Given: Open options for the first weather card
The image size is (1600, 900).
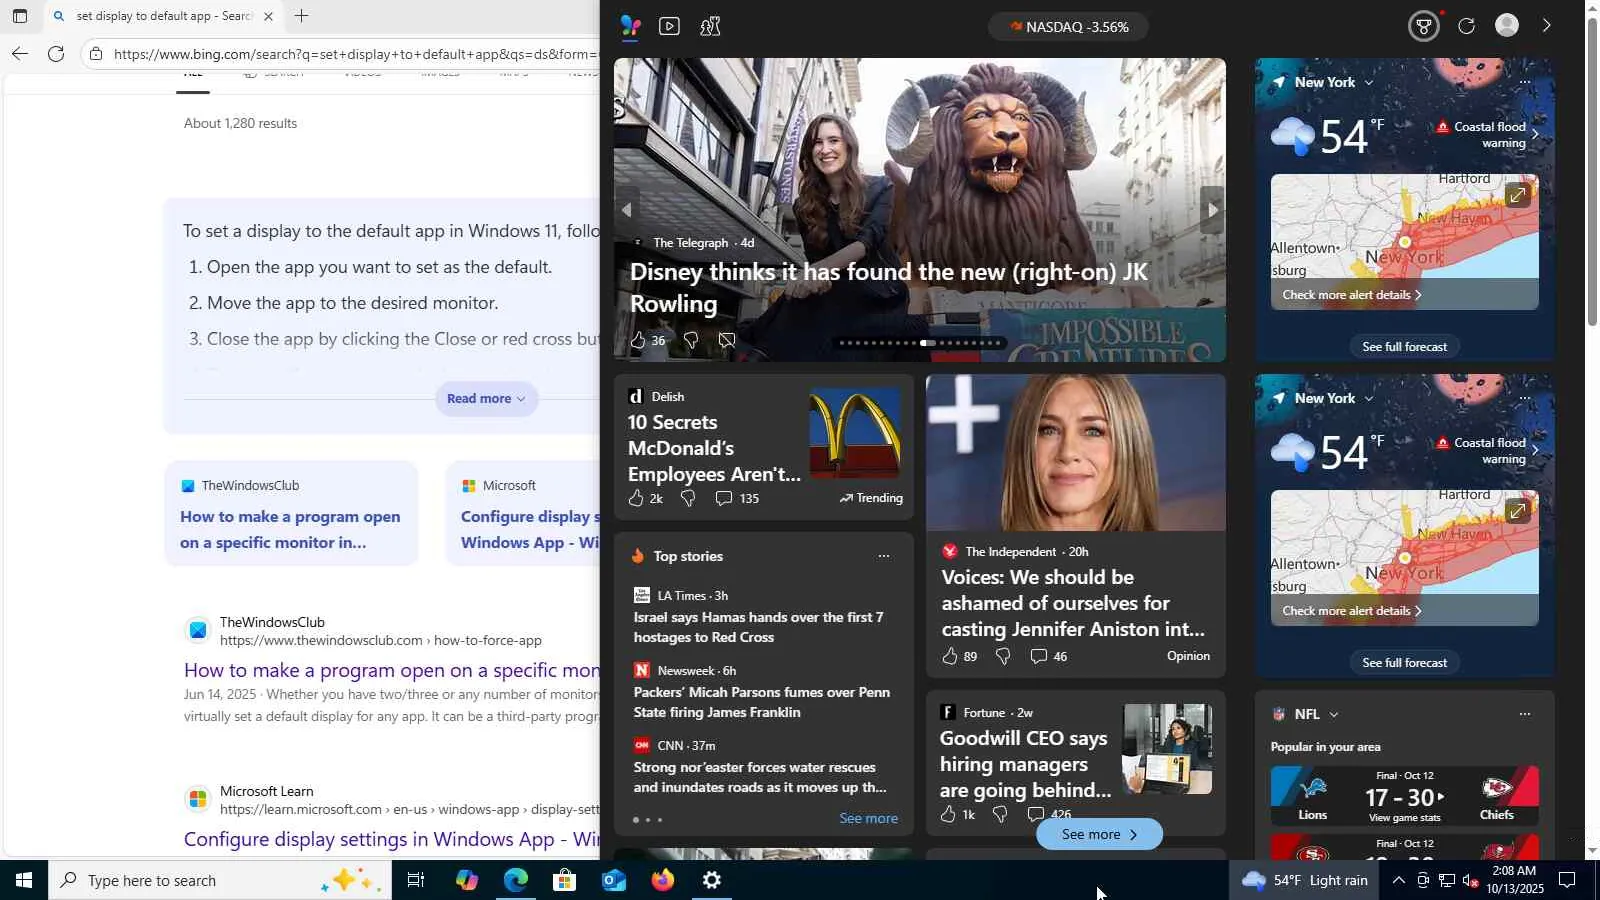Looking at the screenshot, I should pos(1524,82).
